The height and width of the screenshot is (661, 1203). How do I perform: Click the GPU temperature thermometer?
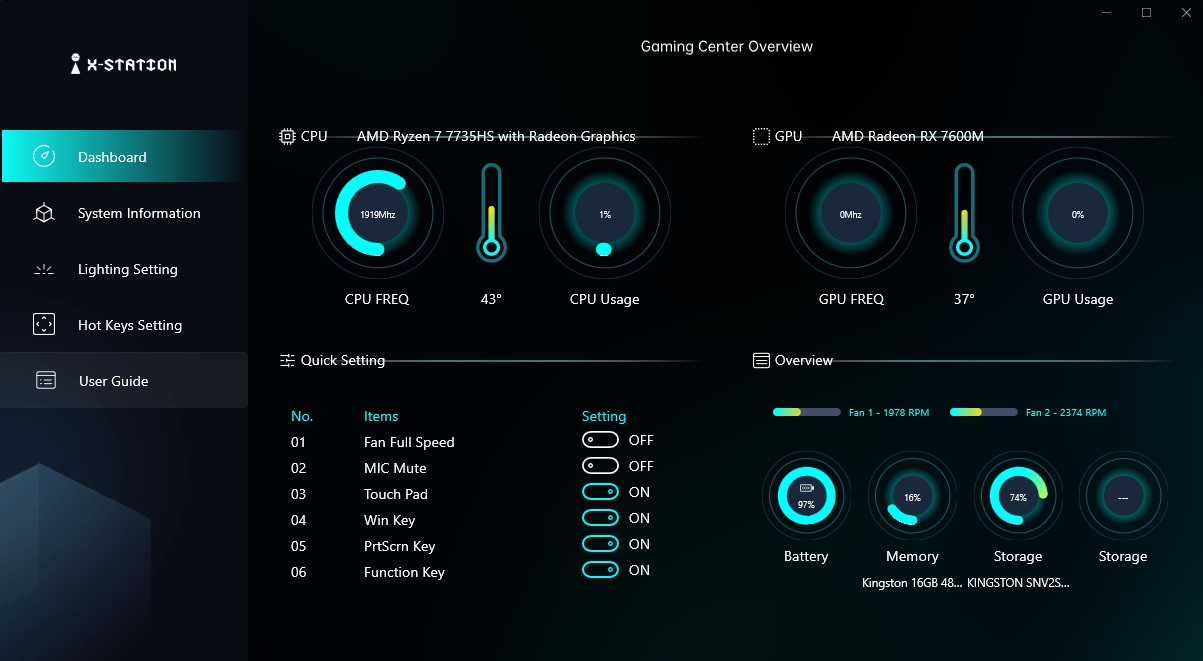[x=964, y=213]
